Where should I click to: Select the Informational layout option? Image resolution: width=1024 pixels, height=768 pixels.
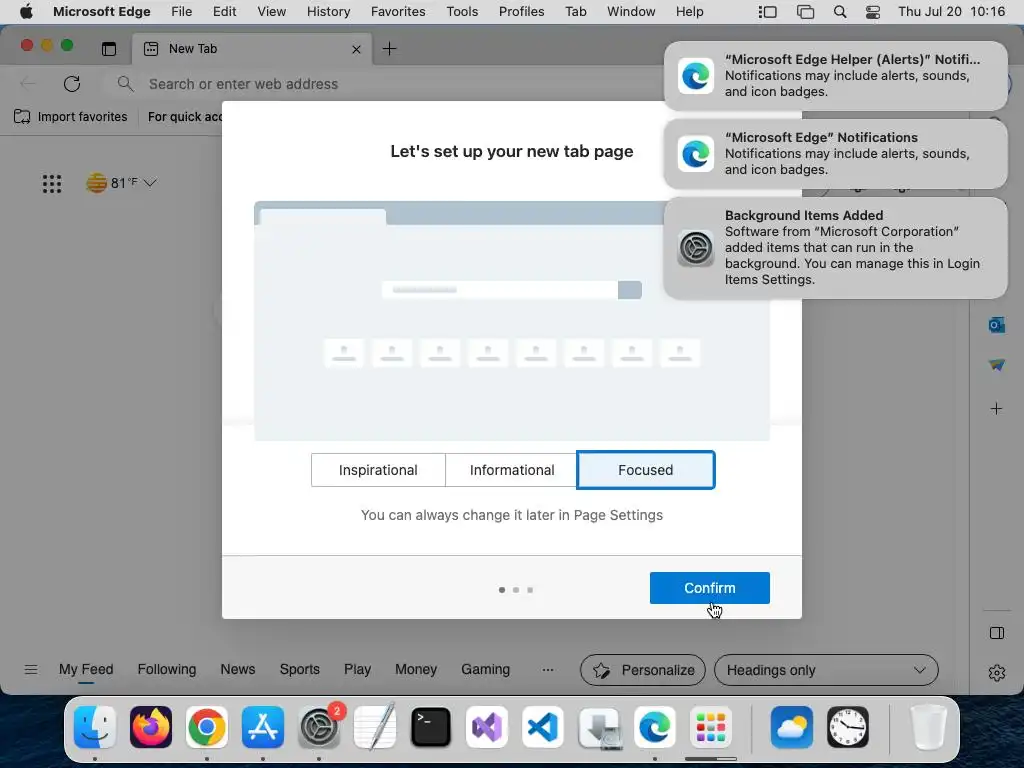pos(512,470)
